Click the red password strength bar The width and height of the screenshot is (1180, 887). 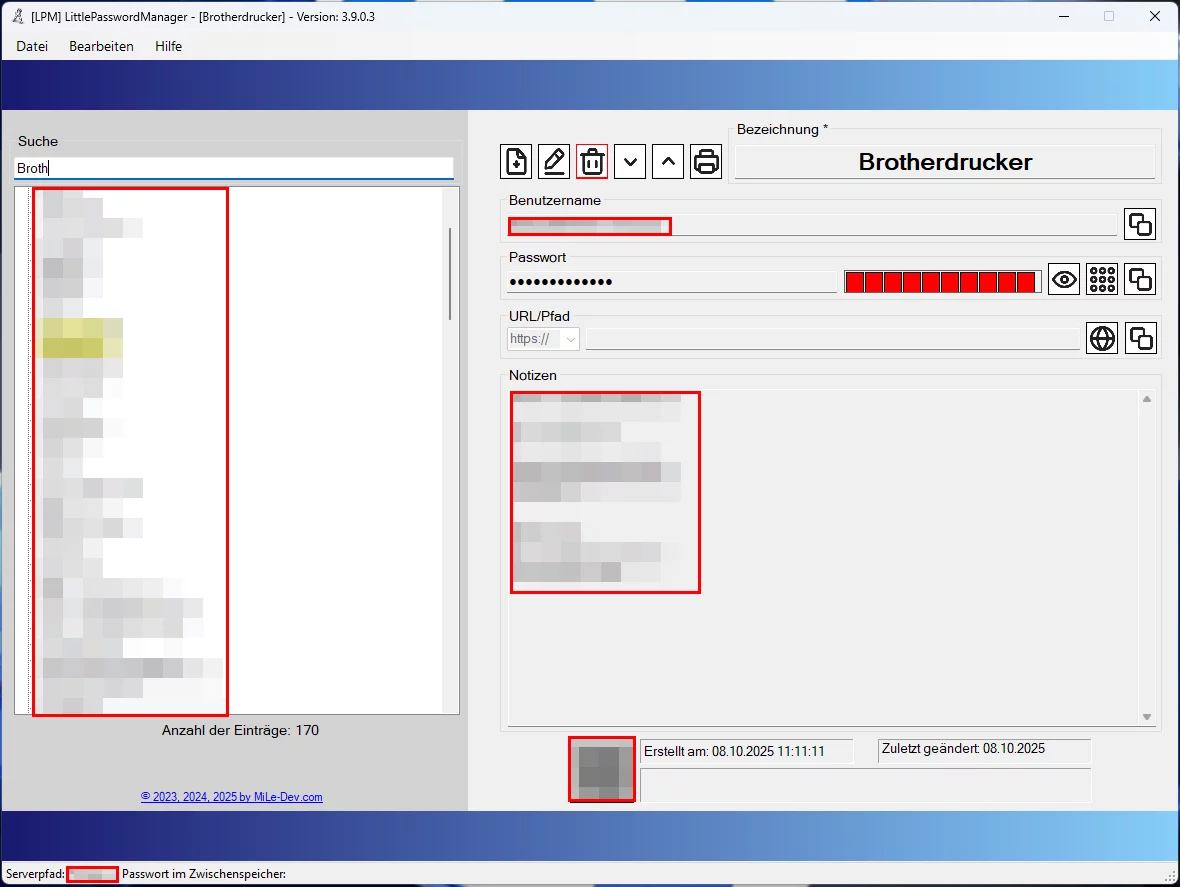941,282
